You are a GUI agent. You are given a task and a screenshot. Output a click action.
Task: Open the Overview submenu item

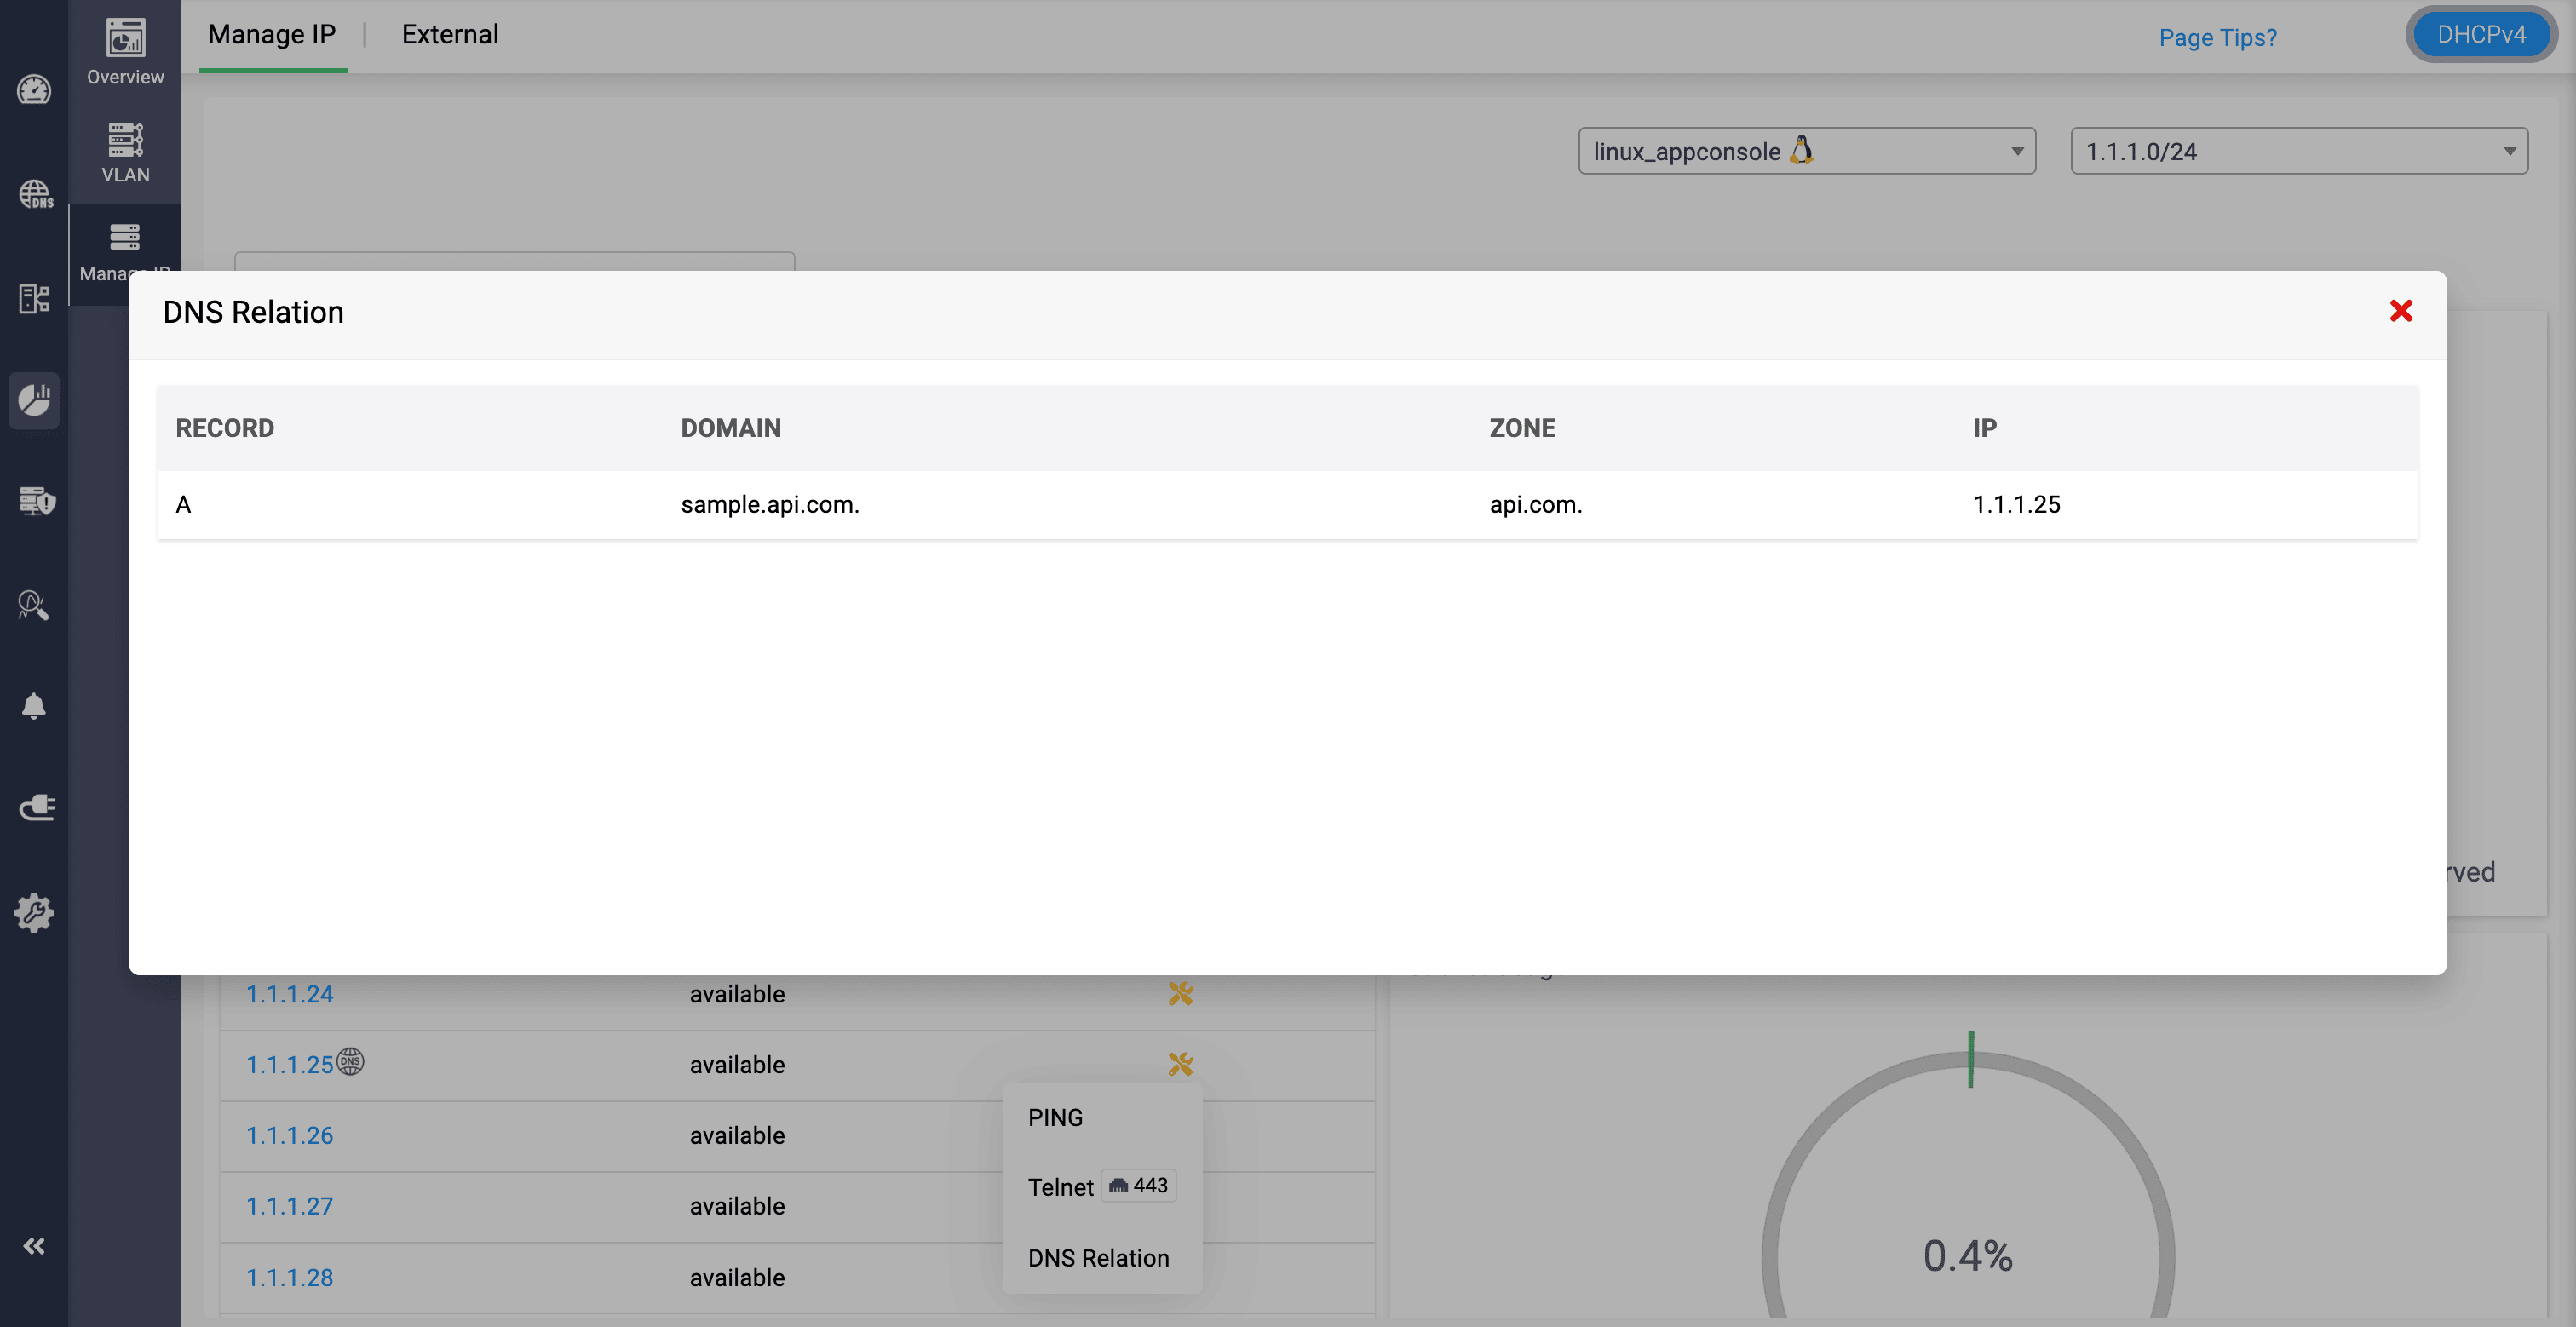coord(125,52)
